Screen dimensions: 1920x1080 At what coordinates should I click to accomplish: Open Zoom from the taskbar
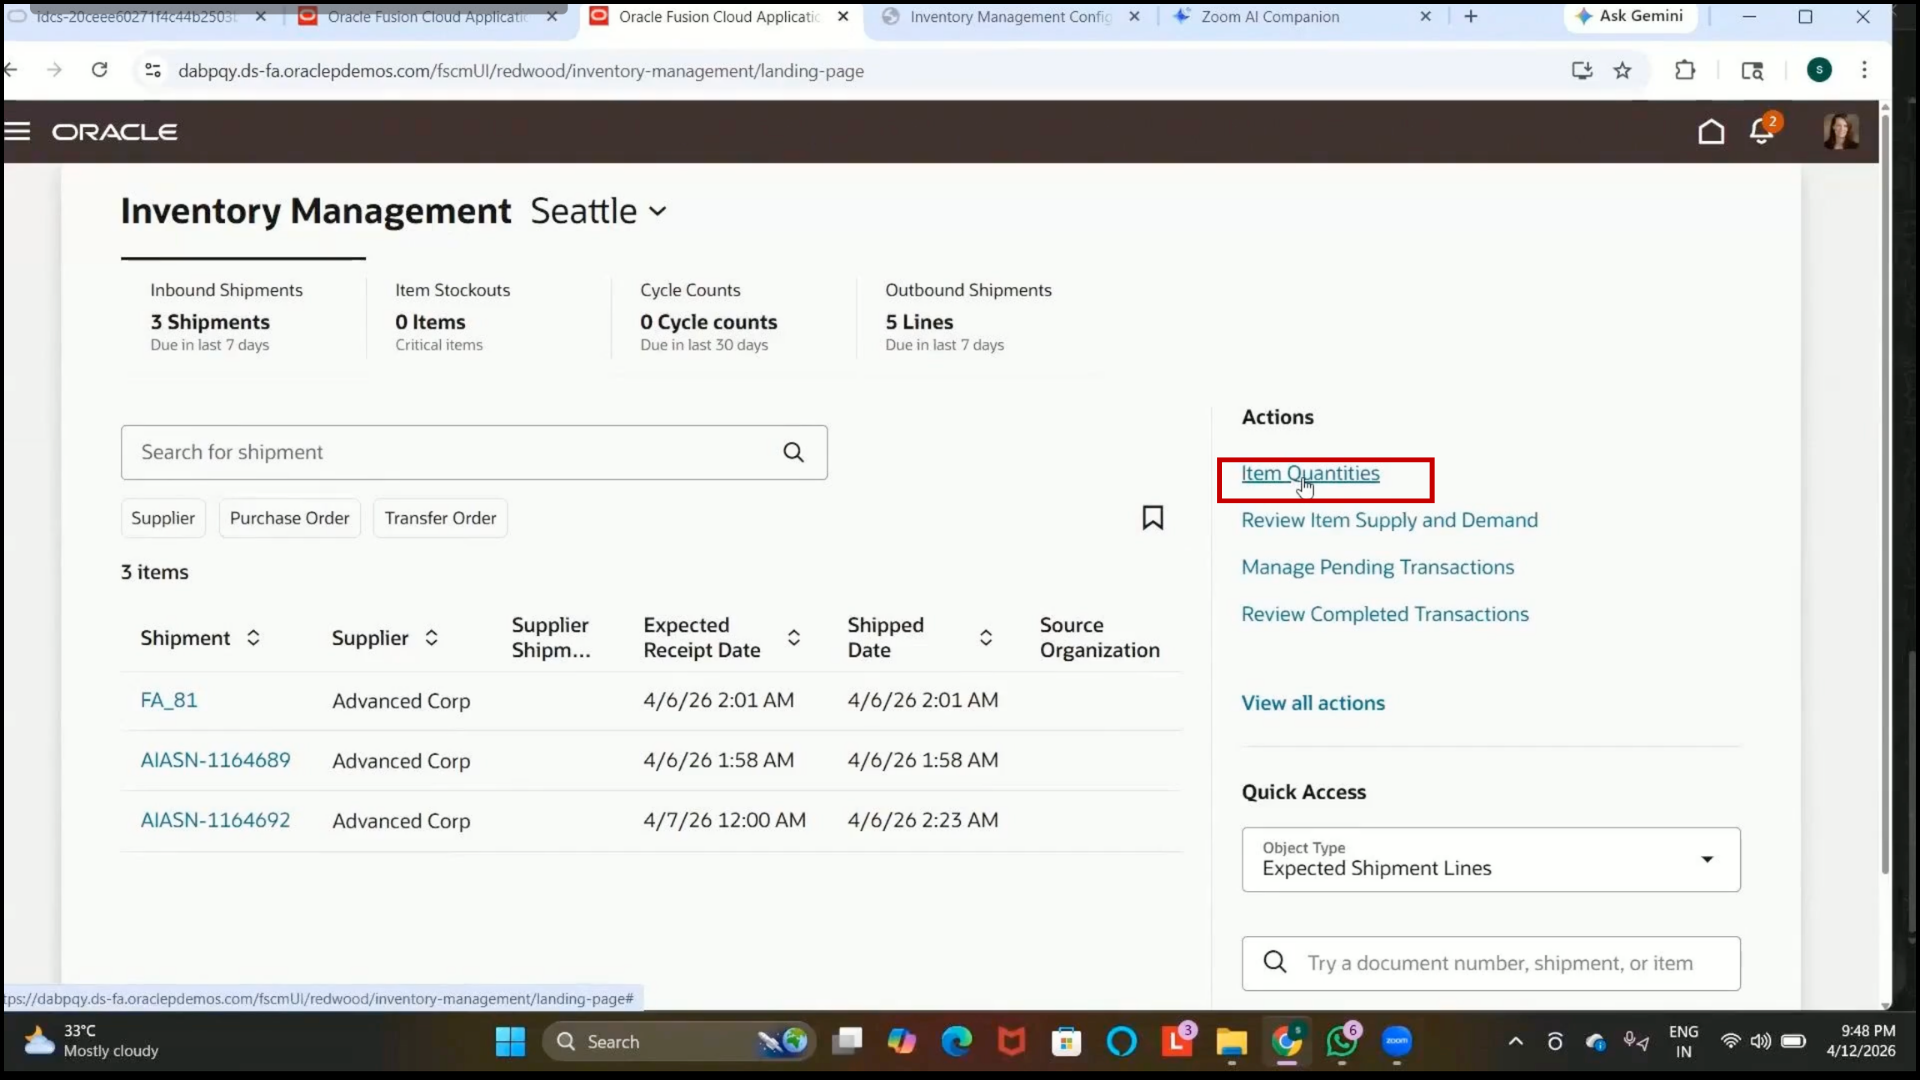point(1397,1042)
